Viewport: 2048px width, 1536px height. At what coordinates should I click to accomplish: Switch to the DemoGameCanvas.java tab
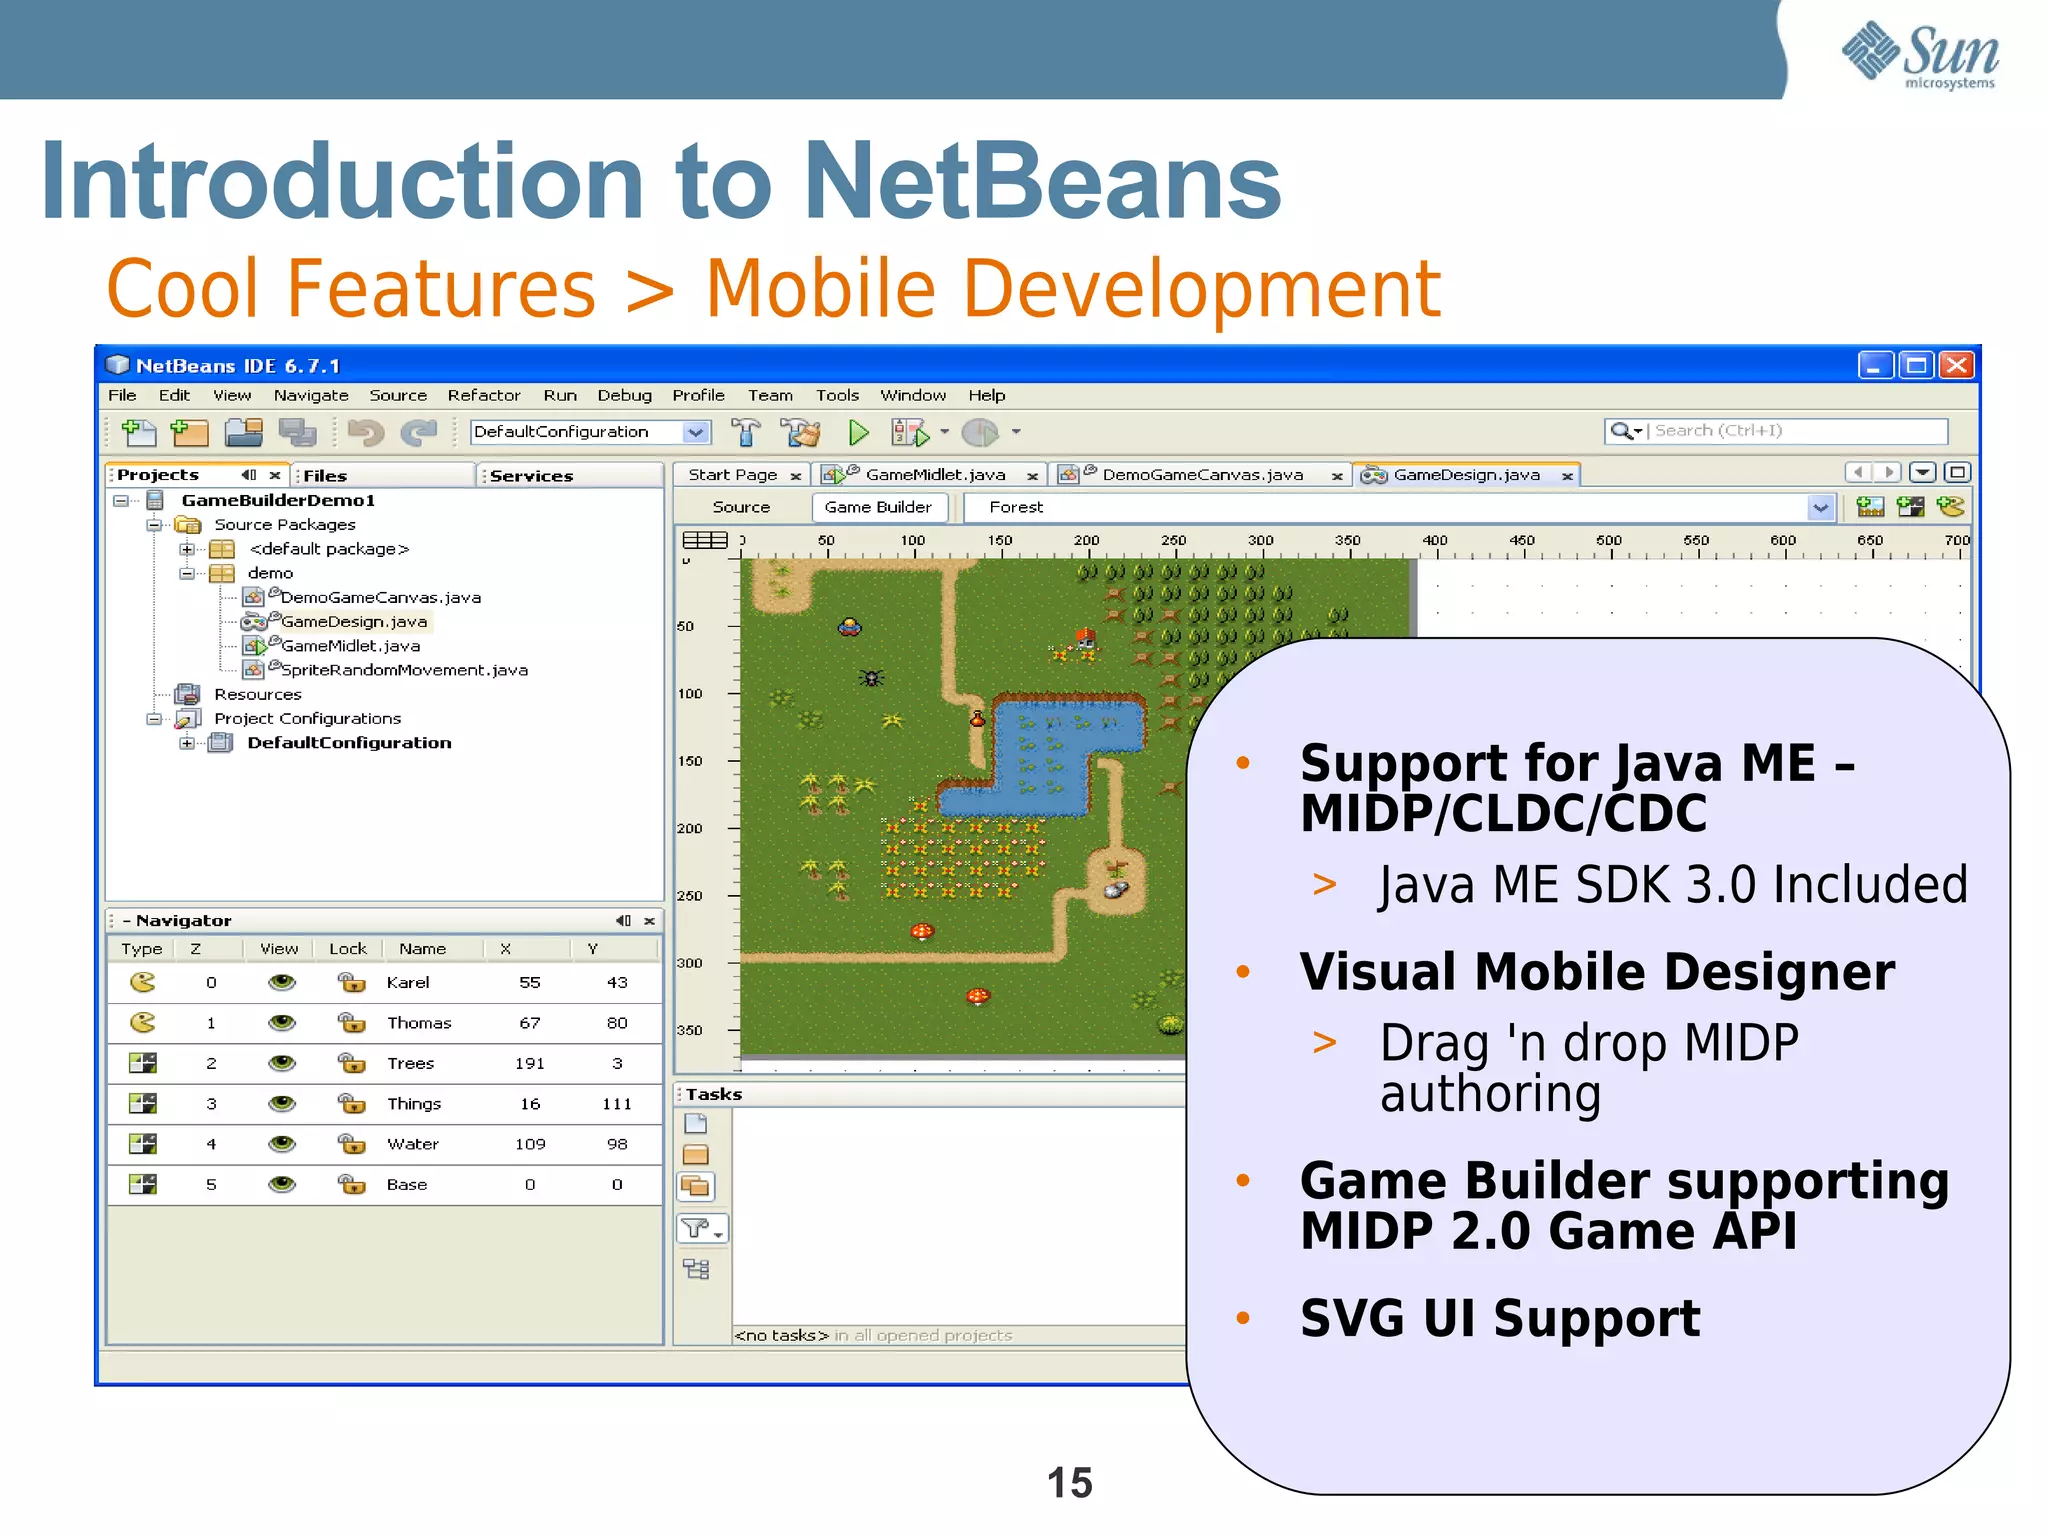tap(1201, 475)
